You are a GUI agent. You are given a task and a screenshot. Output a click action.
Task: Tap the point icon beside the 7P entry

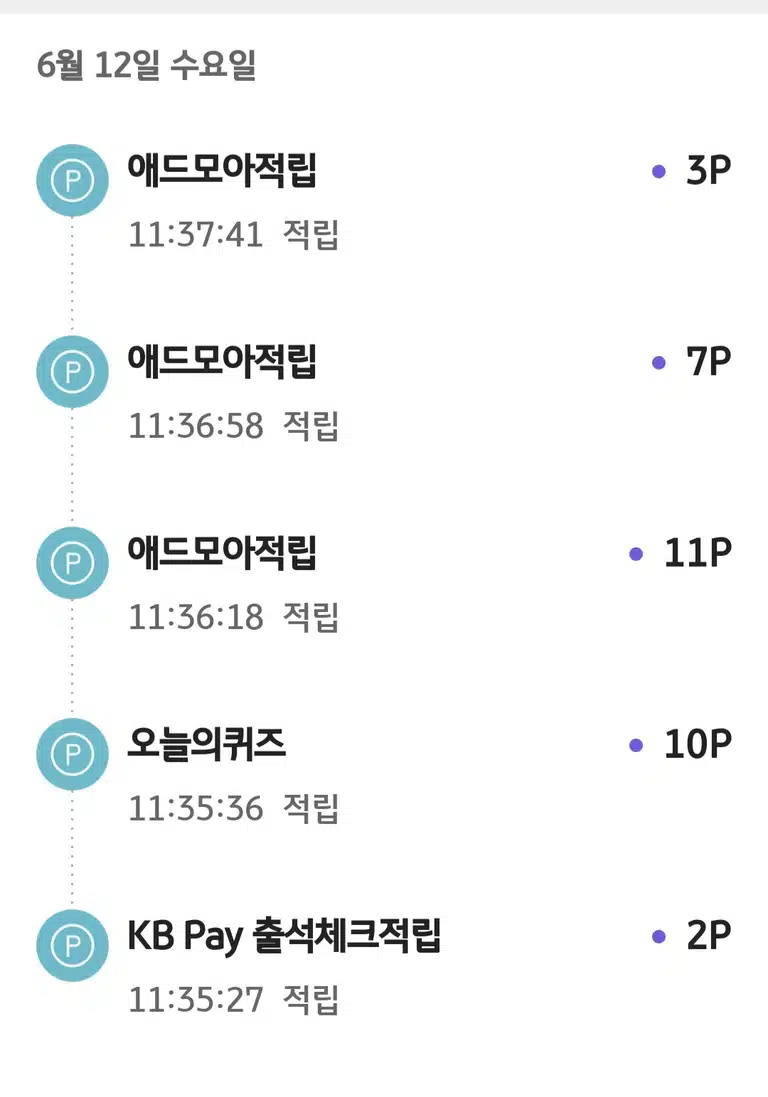click(72, 371)
